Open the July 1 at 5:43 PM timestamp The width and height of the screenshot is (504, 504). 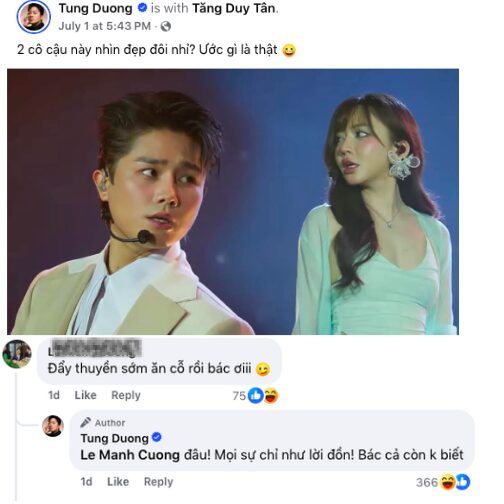(x=105, y=26)
